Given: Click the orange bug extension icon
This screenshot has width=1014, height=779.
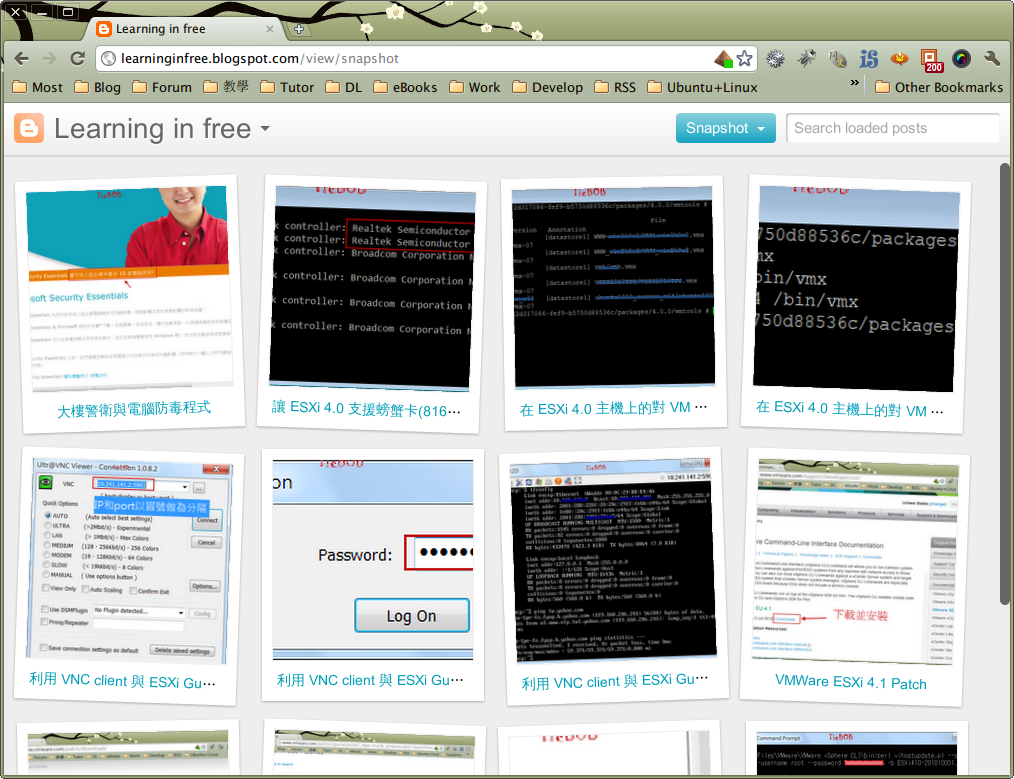Looking at the screenshot, I should click(x=900, y=59).
